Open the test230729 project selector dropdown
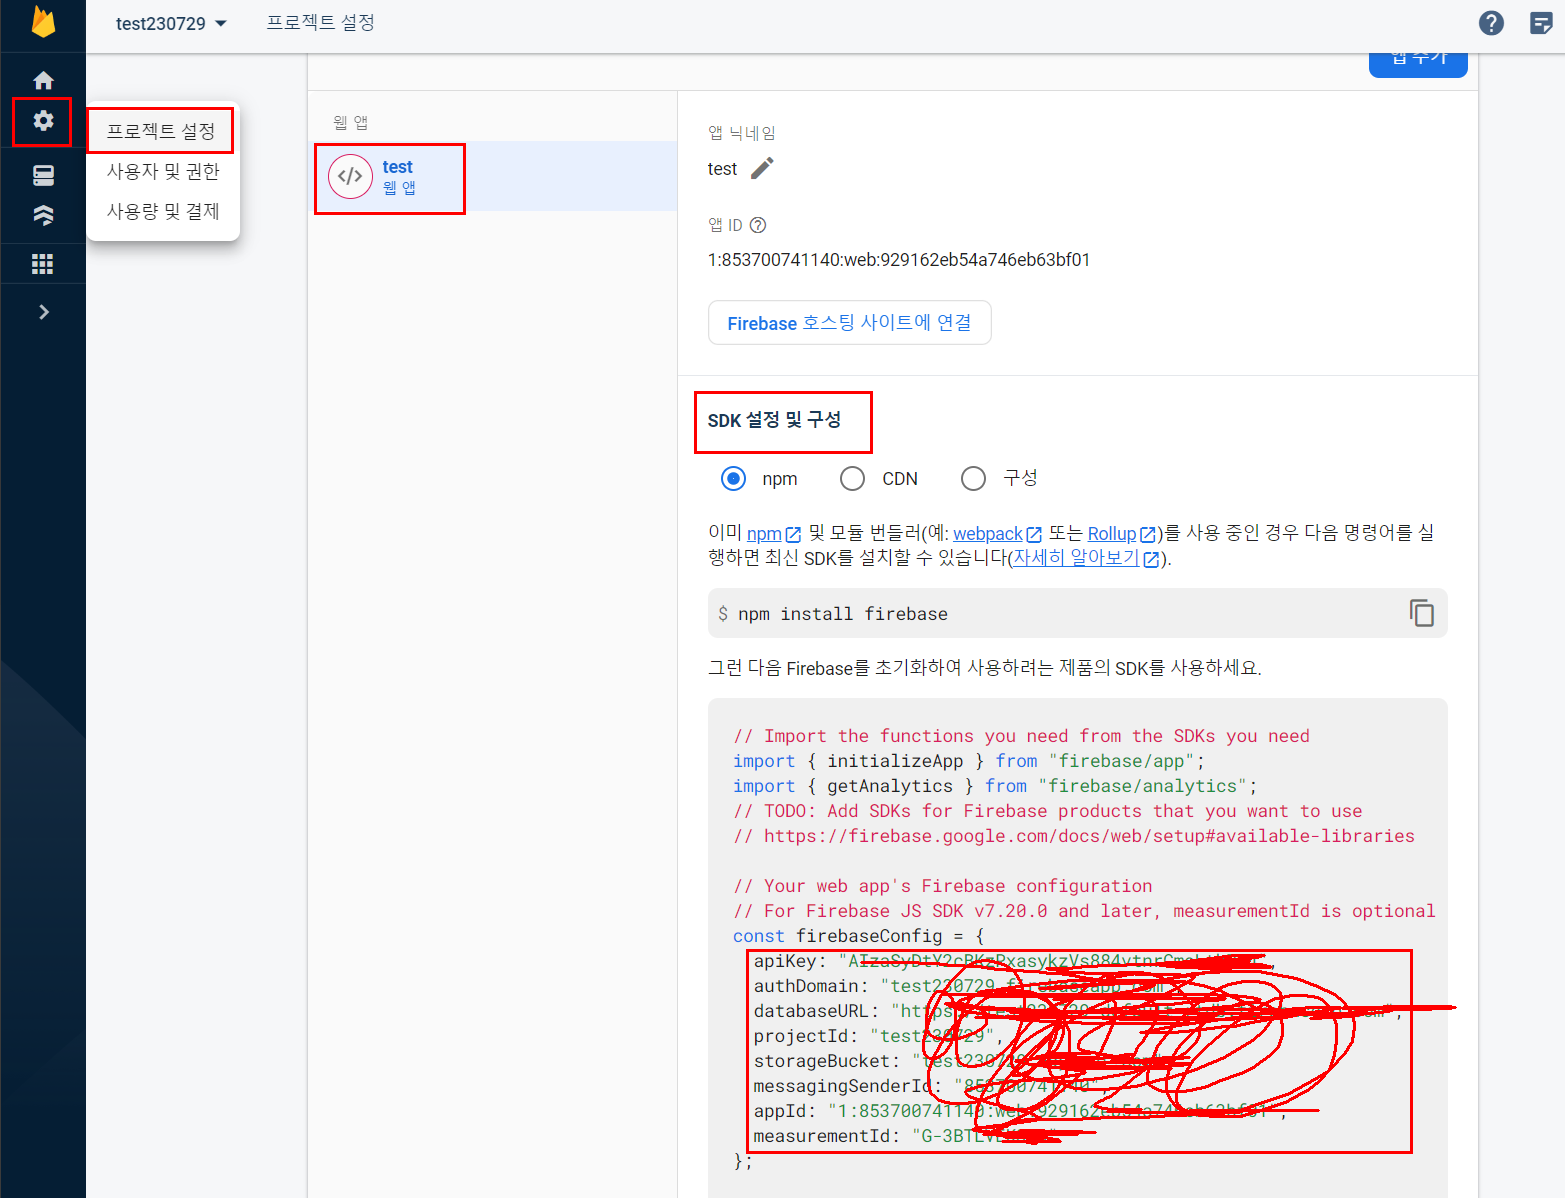1565x1198 pixels. tap(171, 23)
